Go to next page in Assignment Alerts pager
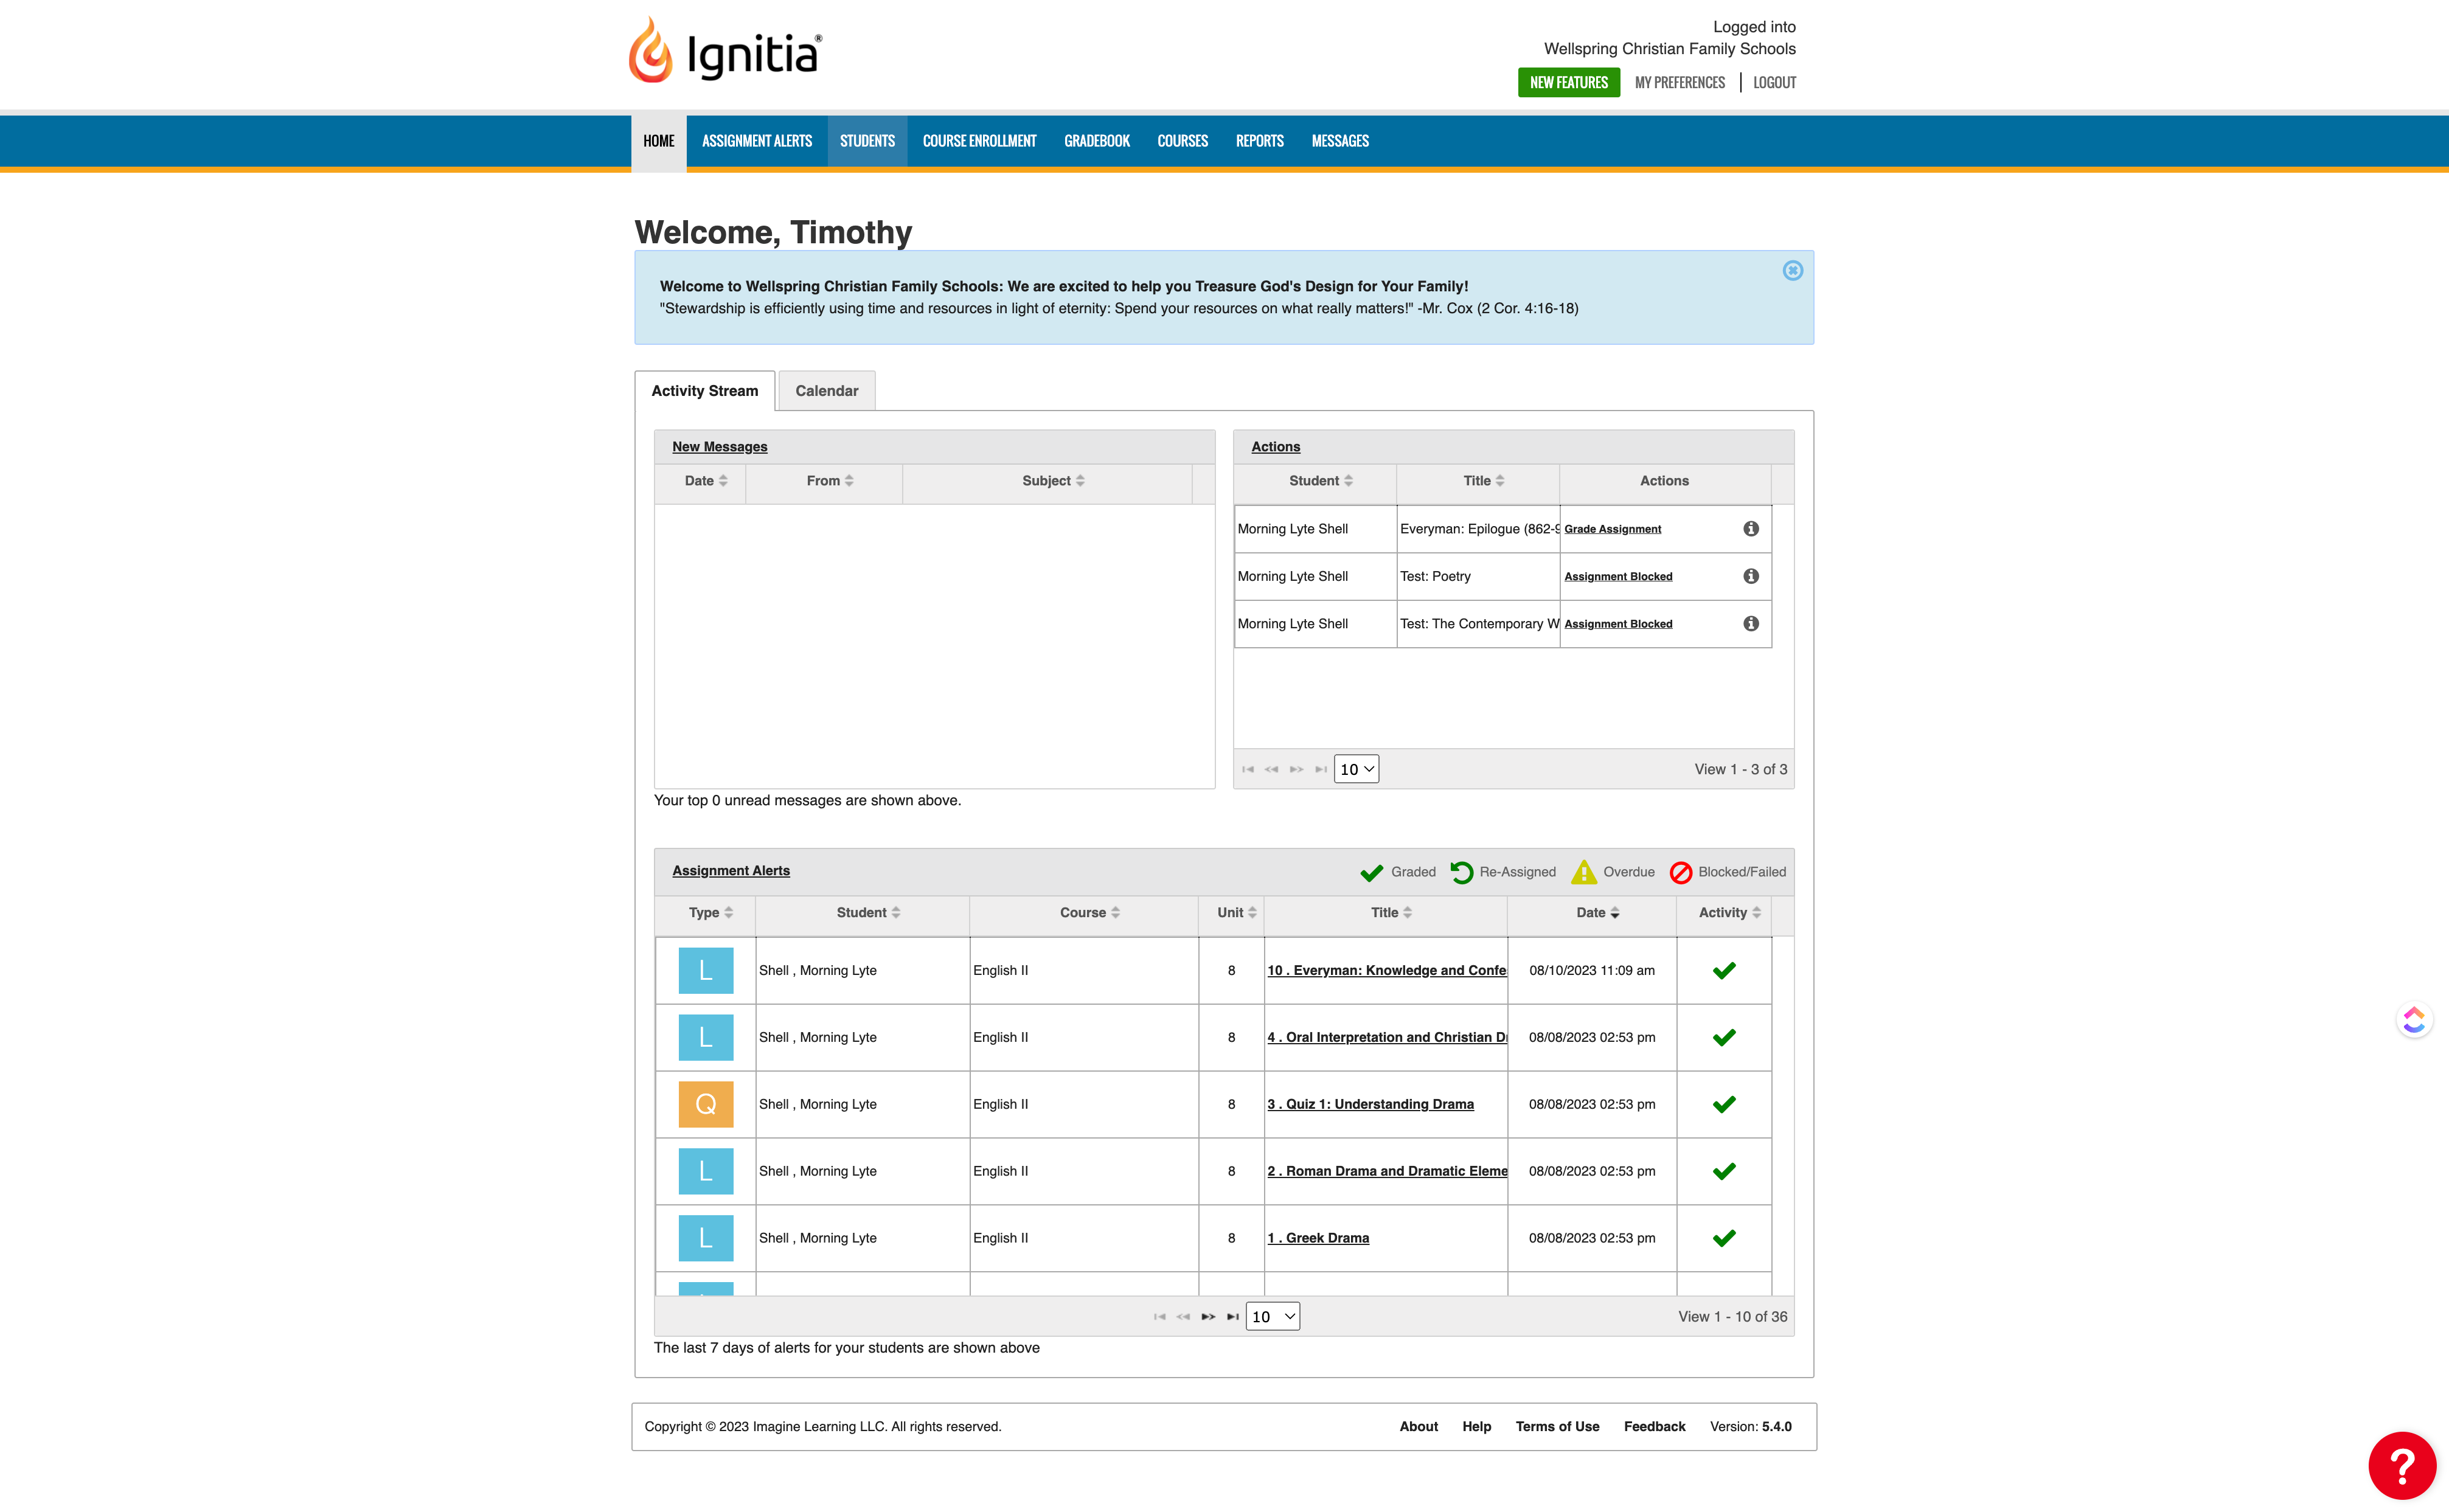 click(x=1208, y=1316)
